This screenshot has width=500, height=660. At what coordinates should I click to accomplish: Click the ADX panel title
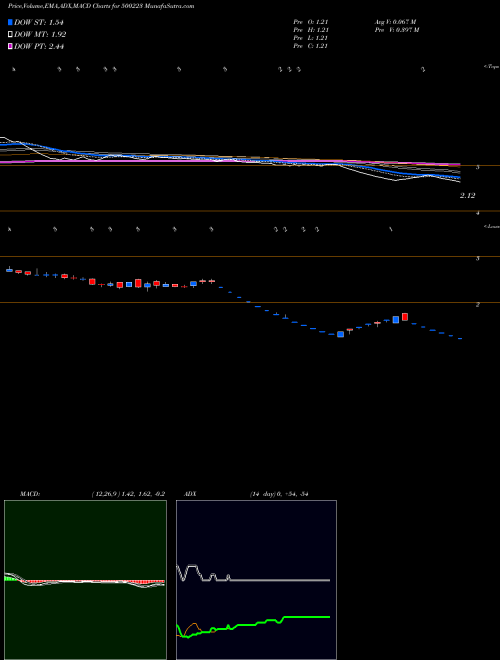190,494
